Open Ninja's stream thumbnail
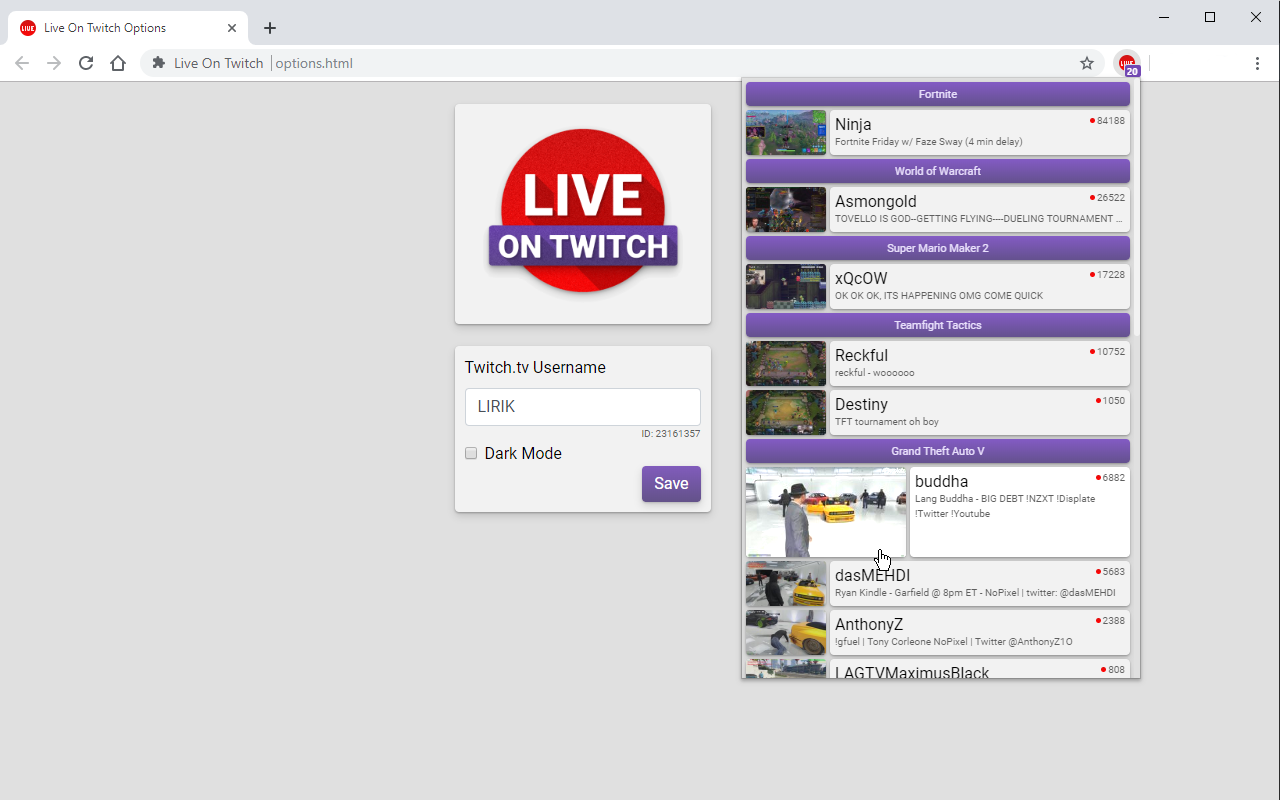Screen dimensions: 1280x800 pyautogui.click(x=786, y=133)
